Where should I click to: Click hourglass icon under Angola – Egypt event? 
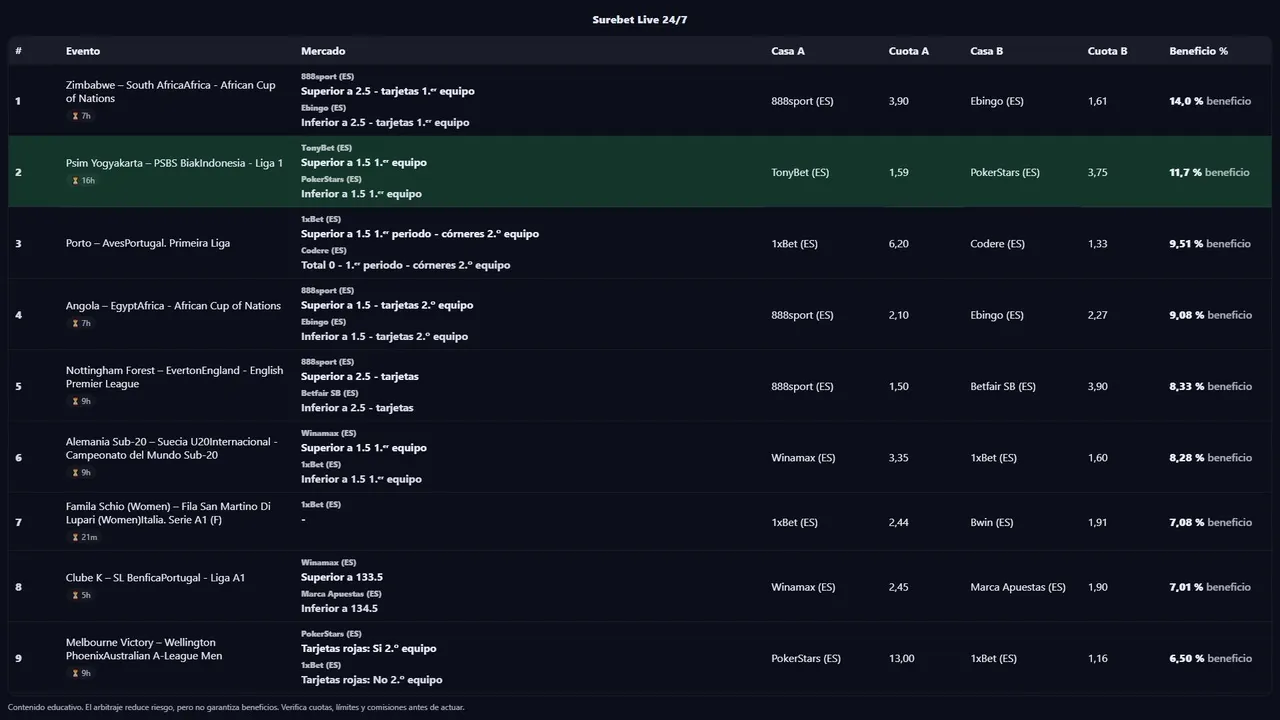click(x=75, y=323)
